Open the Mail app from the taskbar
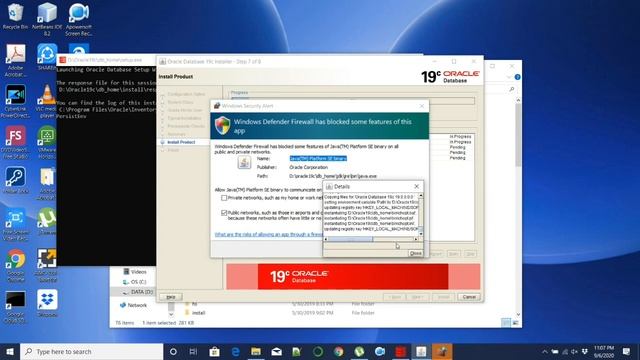This screenshot has width=640, height=360. click(x=276, y=351)
